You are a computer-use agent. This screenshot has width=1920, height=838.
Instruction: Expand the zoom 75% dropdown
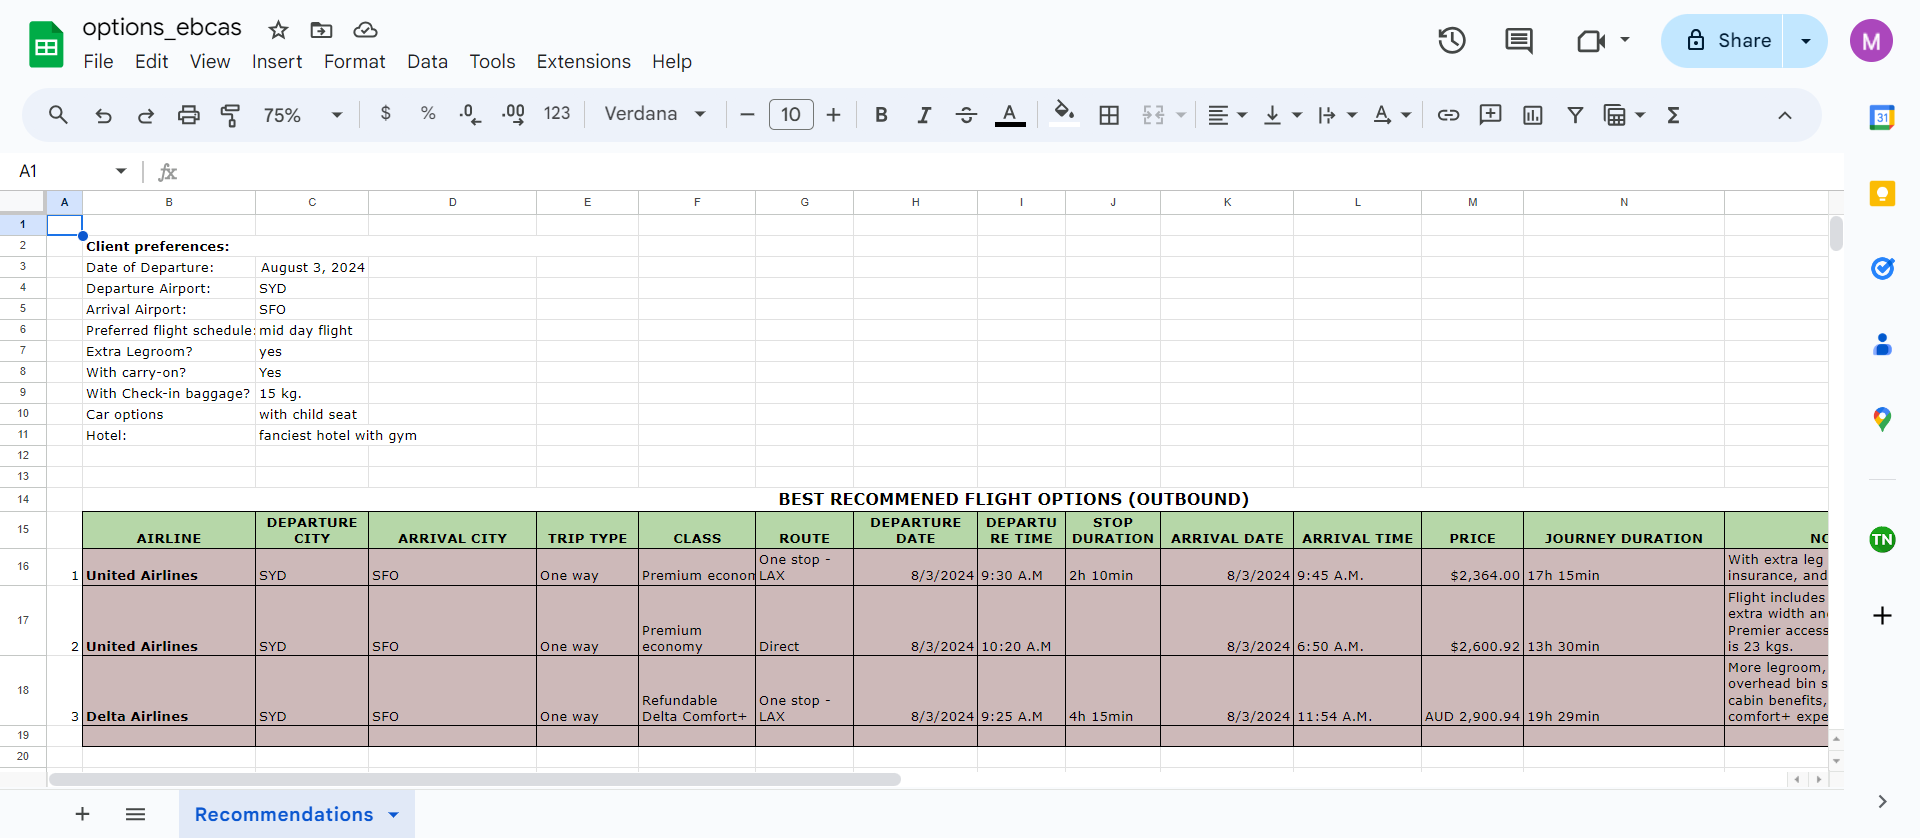(303, 115)
